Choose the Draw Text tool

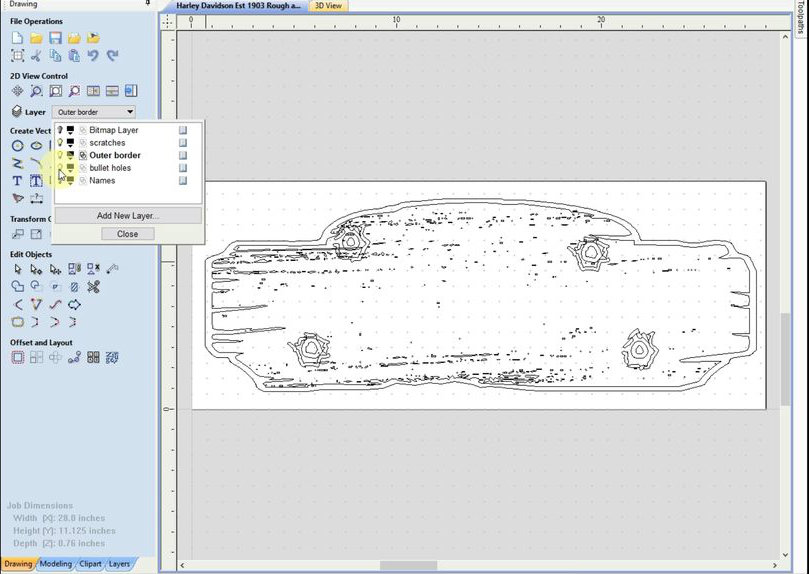tap(17, 181)
